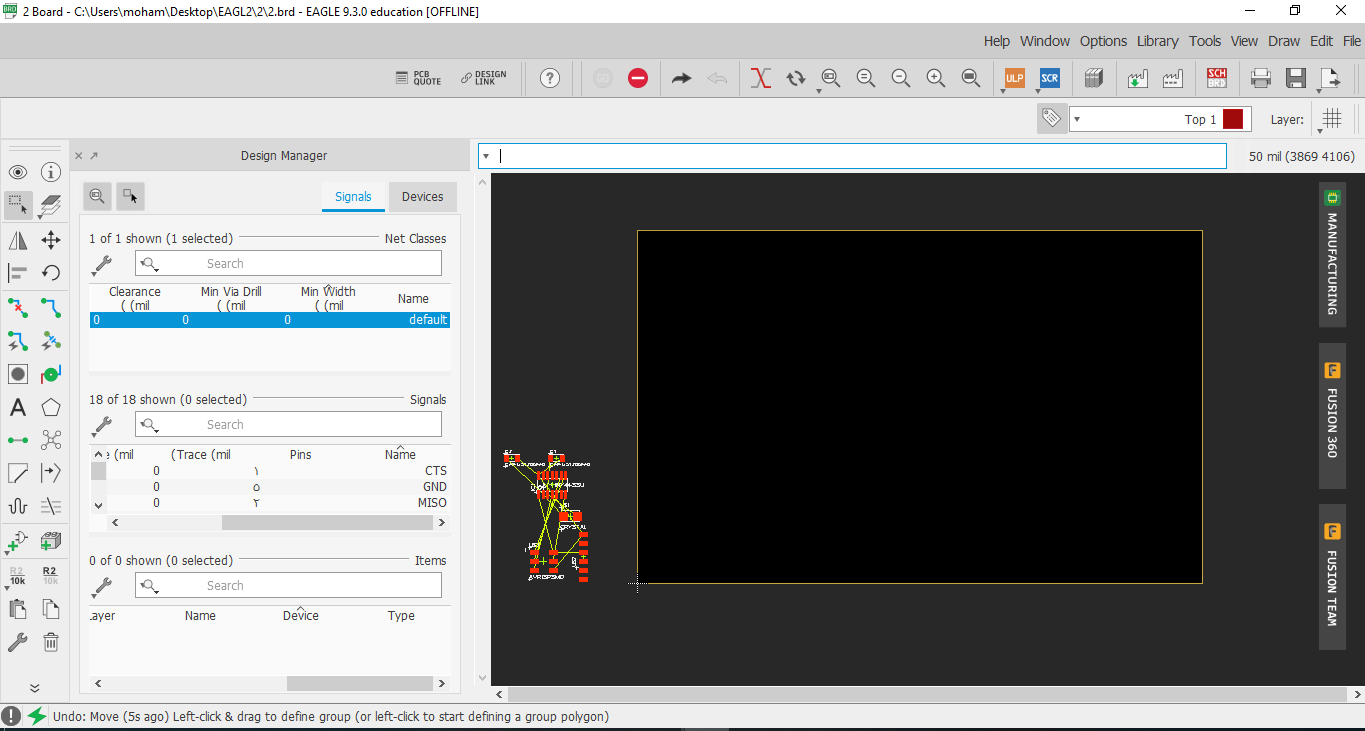This screenshot has height=731, width=1365.
Task: Open the Tools menu
Action: [1205, 41]
